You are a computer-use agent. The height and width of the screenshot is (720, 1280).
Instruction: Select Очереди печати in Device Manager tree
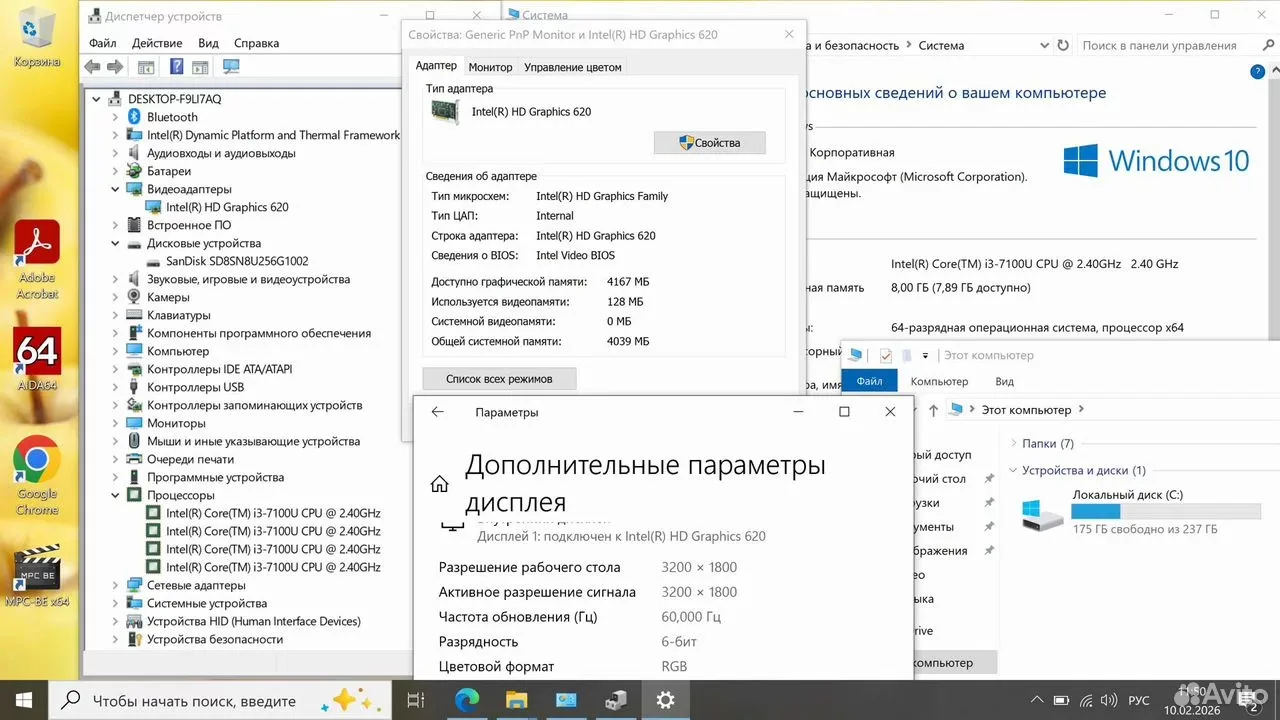pyautogui.click(x=190, y=459)
